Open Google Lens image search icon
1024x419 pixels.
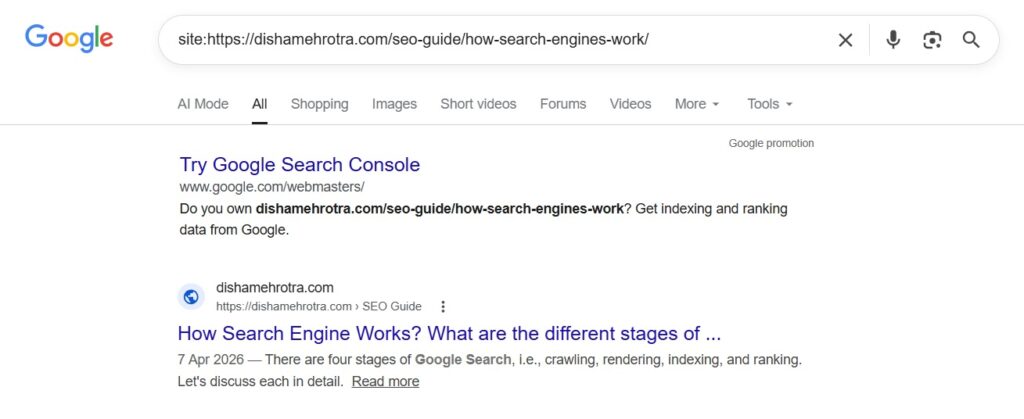pyautogui.click(x=932, y=40)
